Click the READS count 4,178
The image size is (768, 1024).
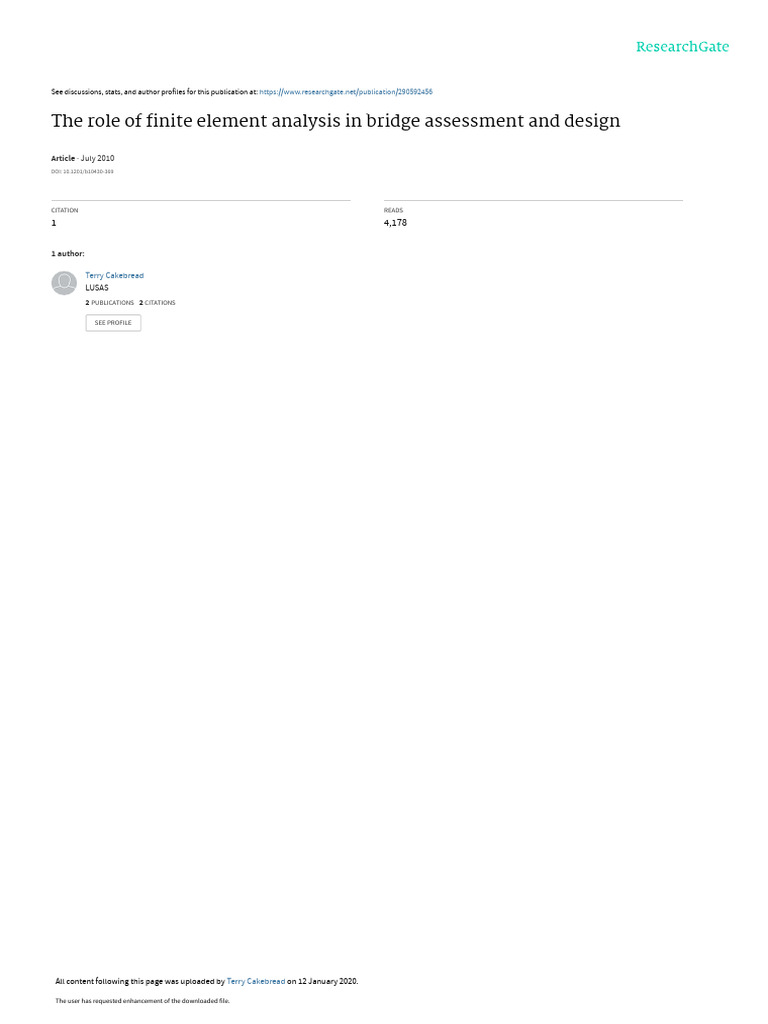click(x=395, y=223)
